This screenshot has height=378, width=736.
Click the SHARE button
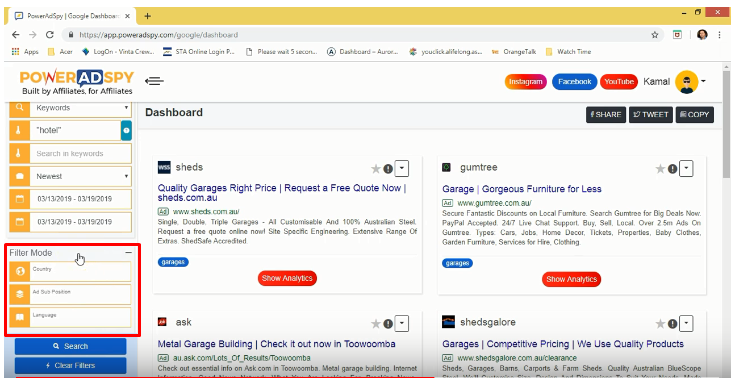(606, 115)
